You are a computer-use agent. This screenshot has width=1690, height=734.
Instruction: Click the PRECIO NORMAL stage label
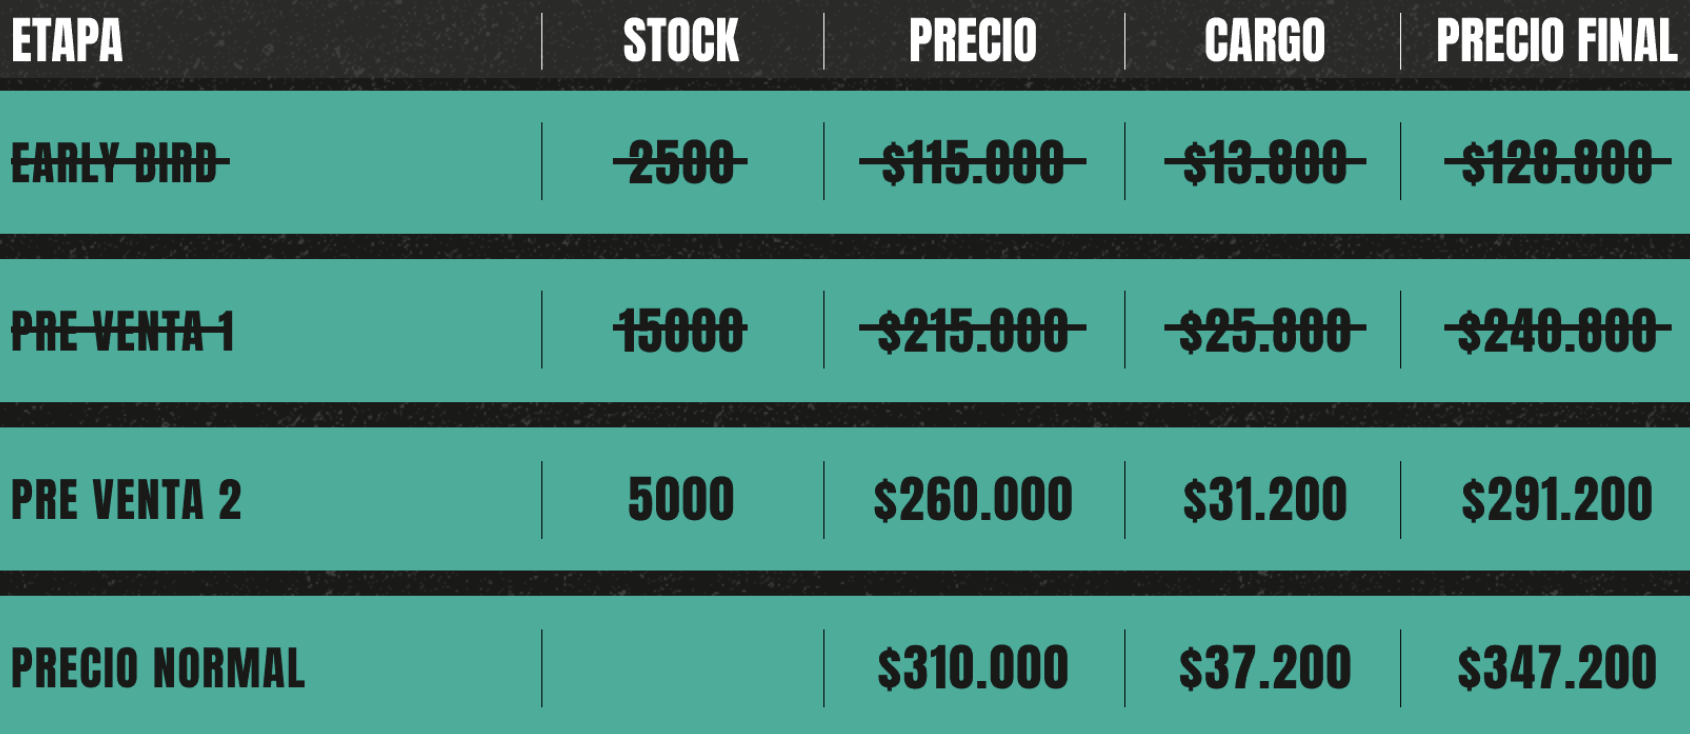(158, 668)
